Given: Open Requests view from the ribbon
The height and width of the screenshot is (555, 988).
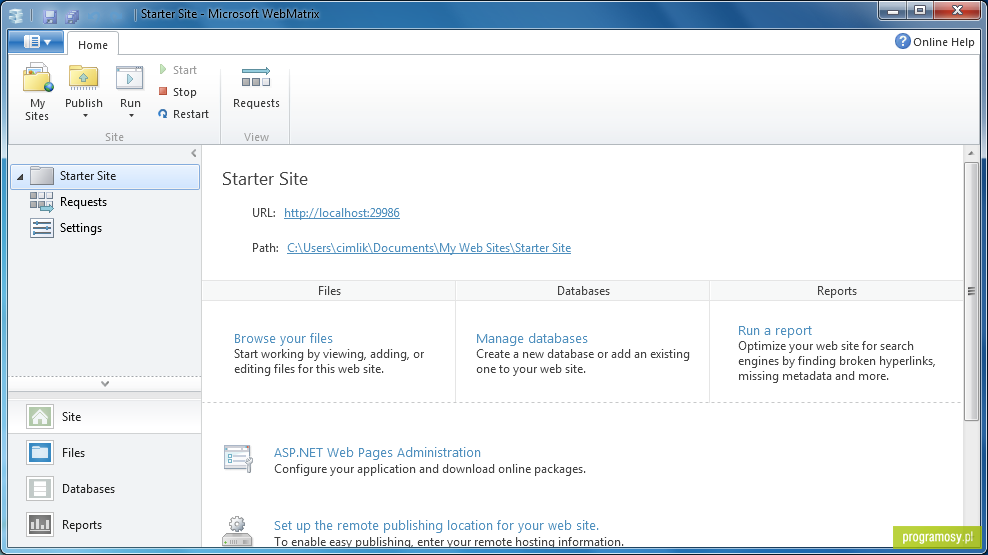Looking at the screenshot, I should (256, 88).
